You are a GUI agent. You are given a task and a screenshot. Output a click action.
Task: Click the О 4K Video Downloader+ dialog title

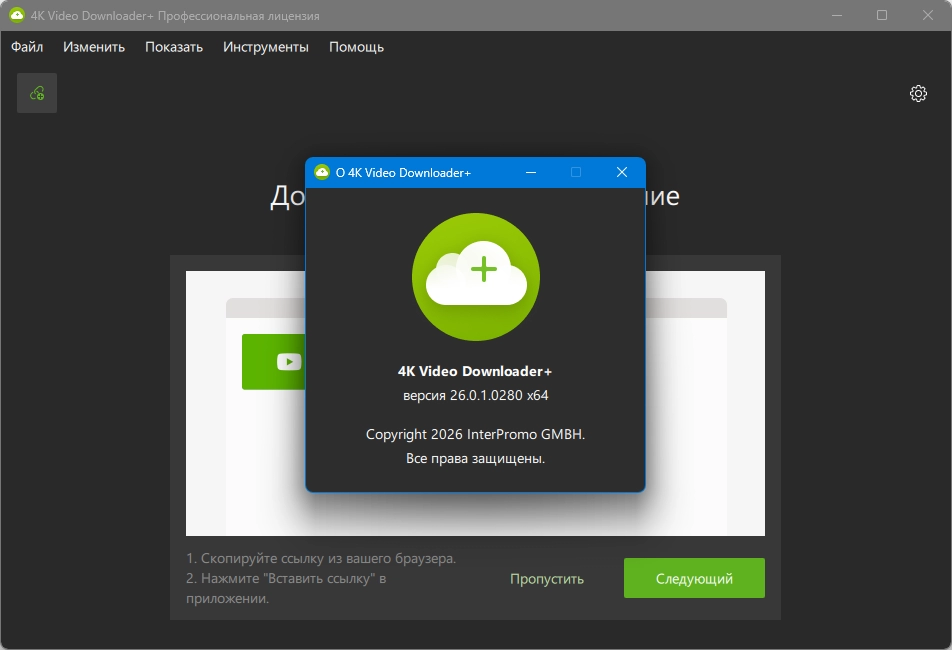(403, 172)
